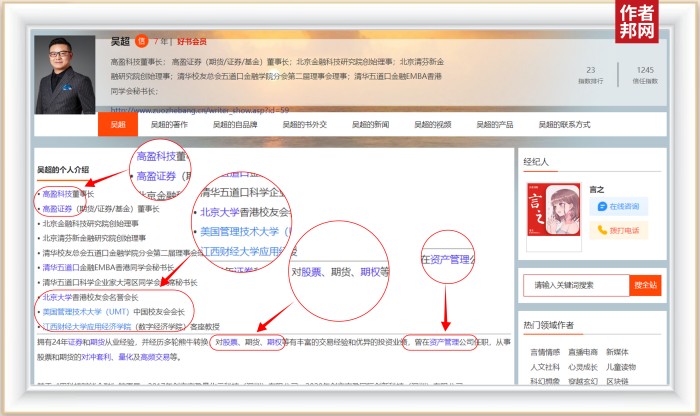Click the 江西财经大学应用经济学院 link
Screen dimensions: 700x416
tap(85, 326)
